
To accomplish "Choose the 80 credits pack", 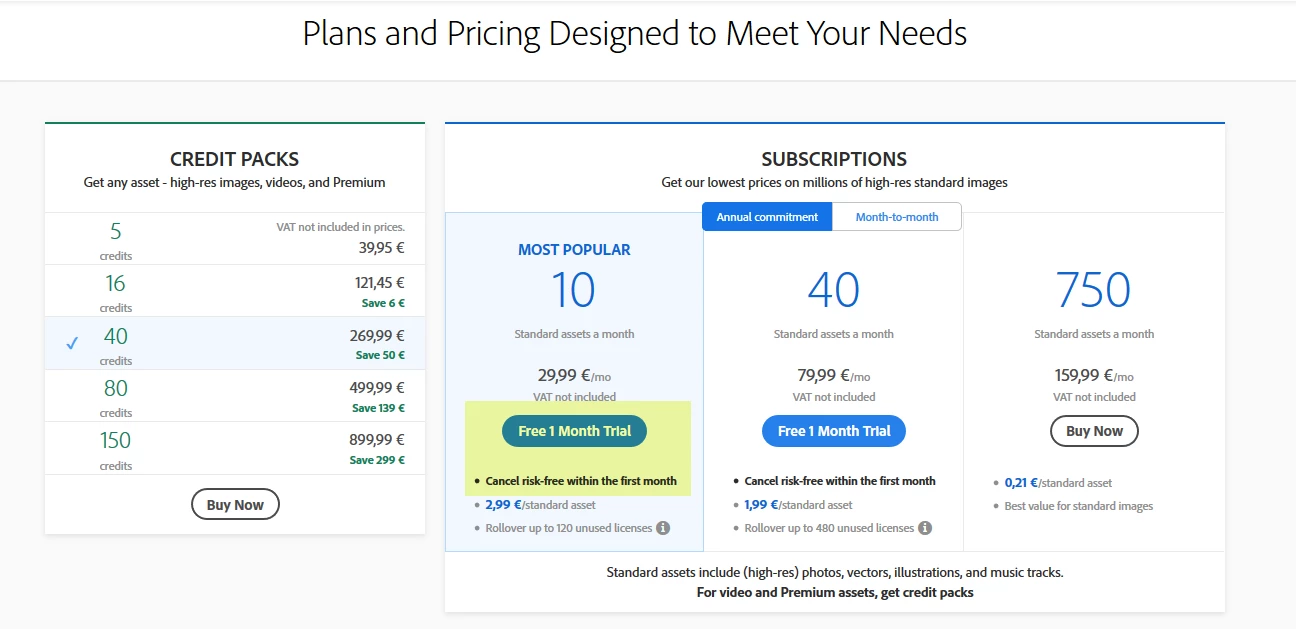I will (234, 395).
